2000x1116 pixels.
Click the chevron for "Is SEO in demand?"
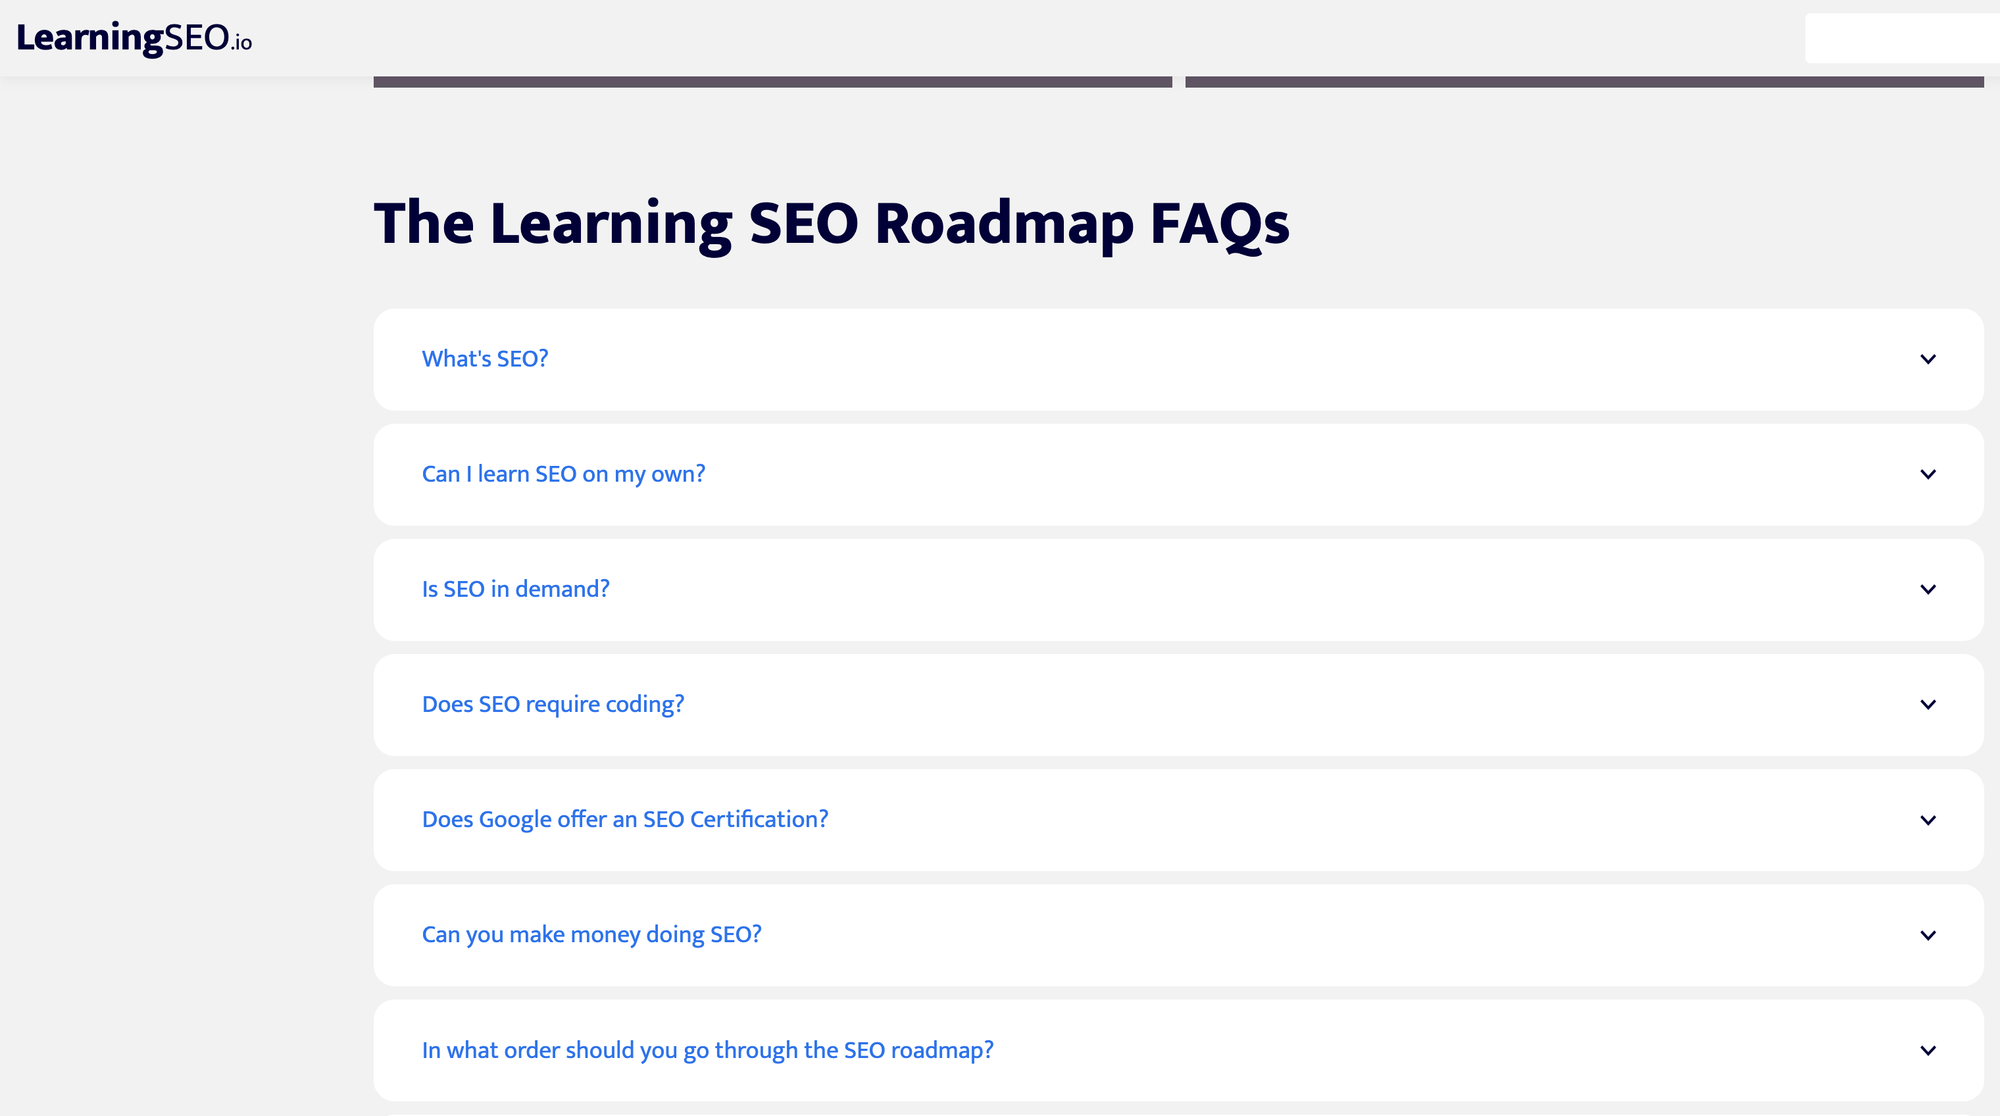coord(1928,589)
